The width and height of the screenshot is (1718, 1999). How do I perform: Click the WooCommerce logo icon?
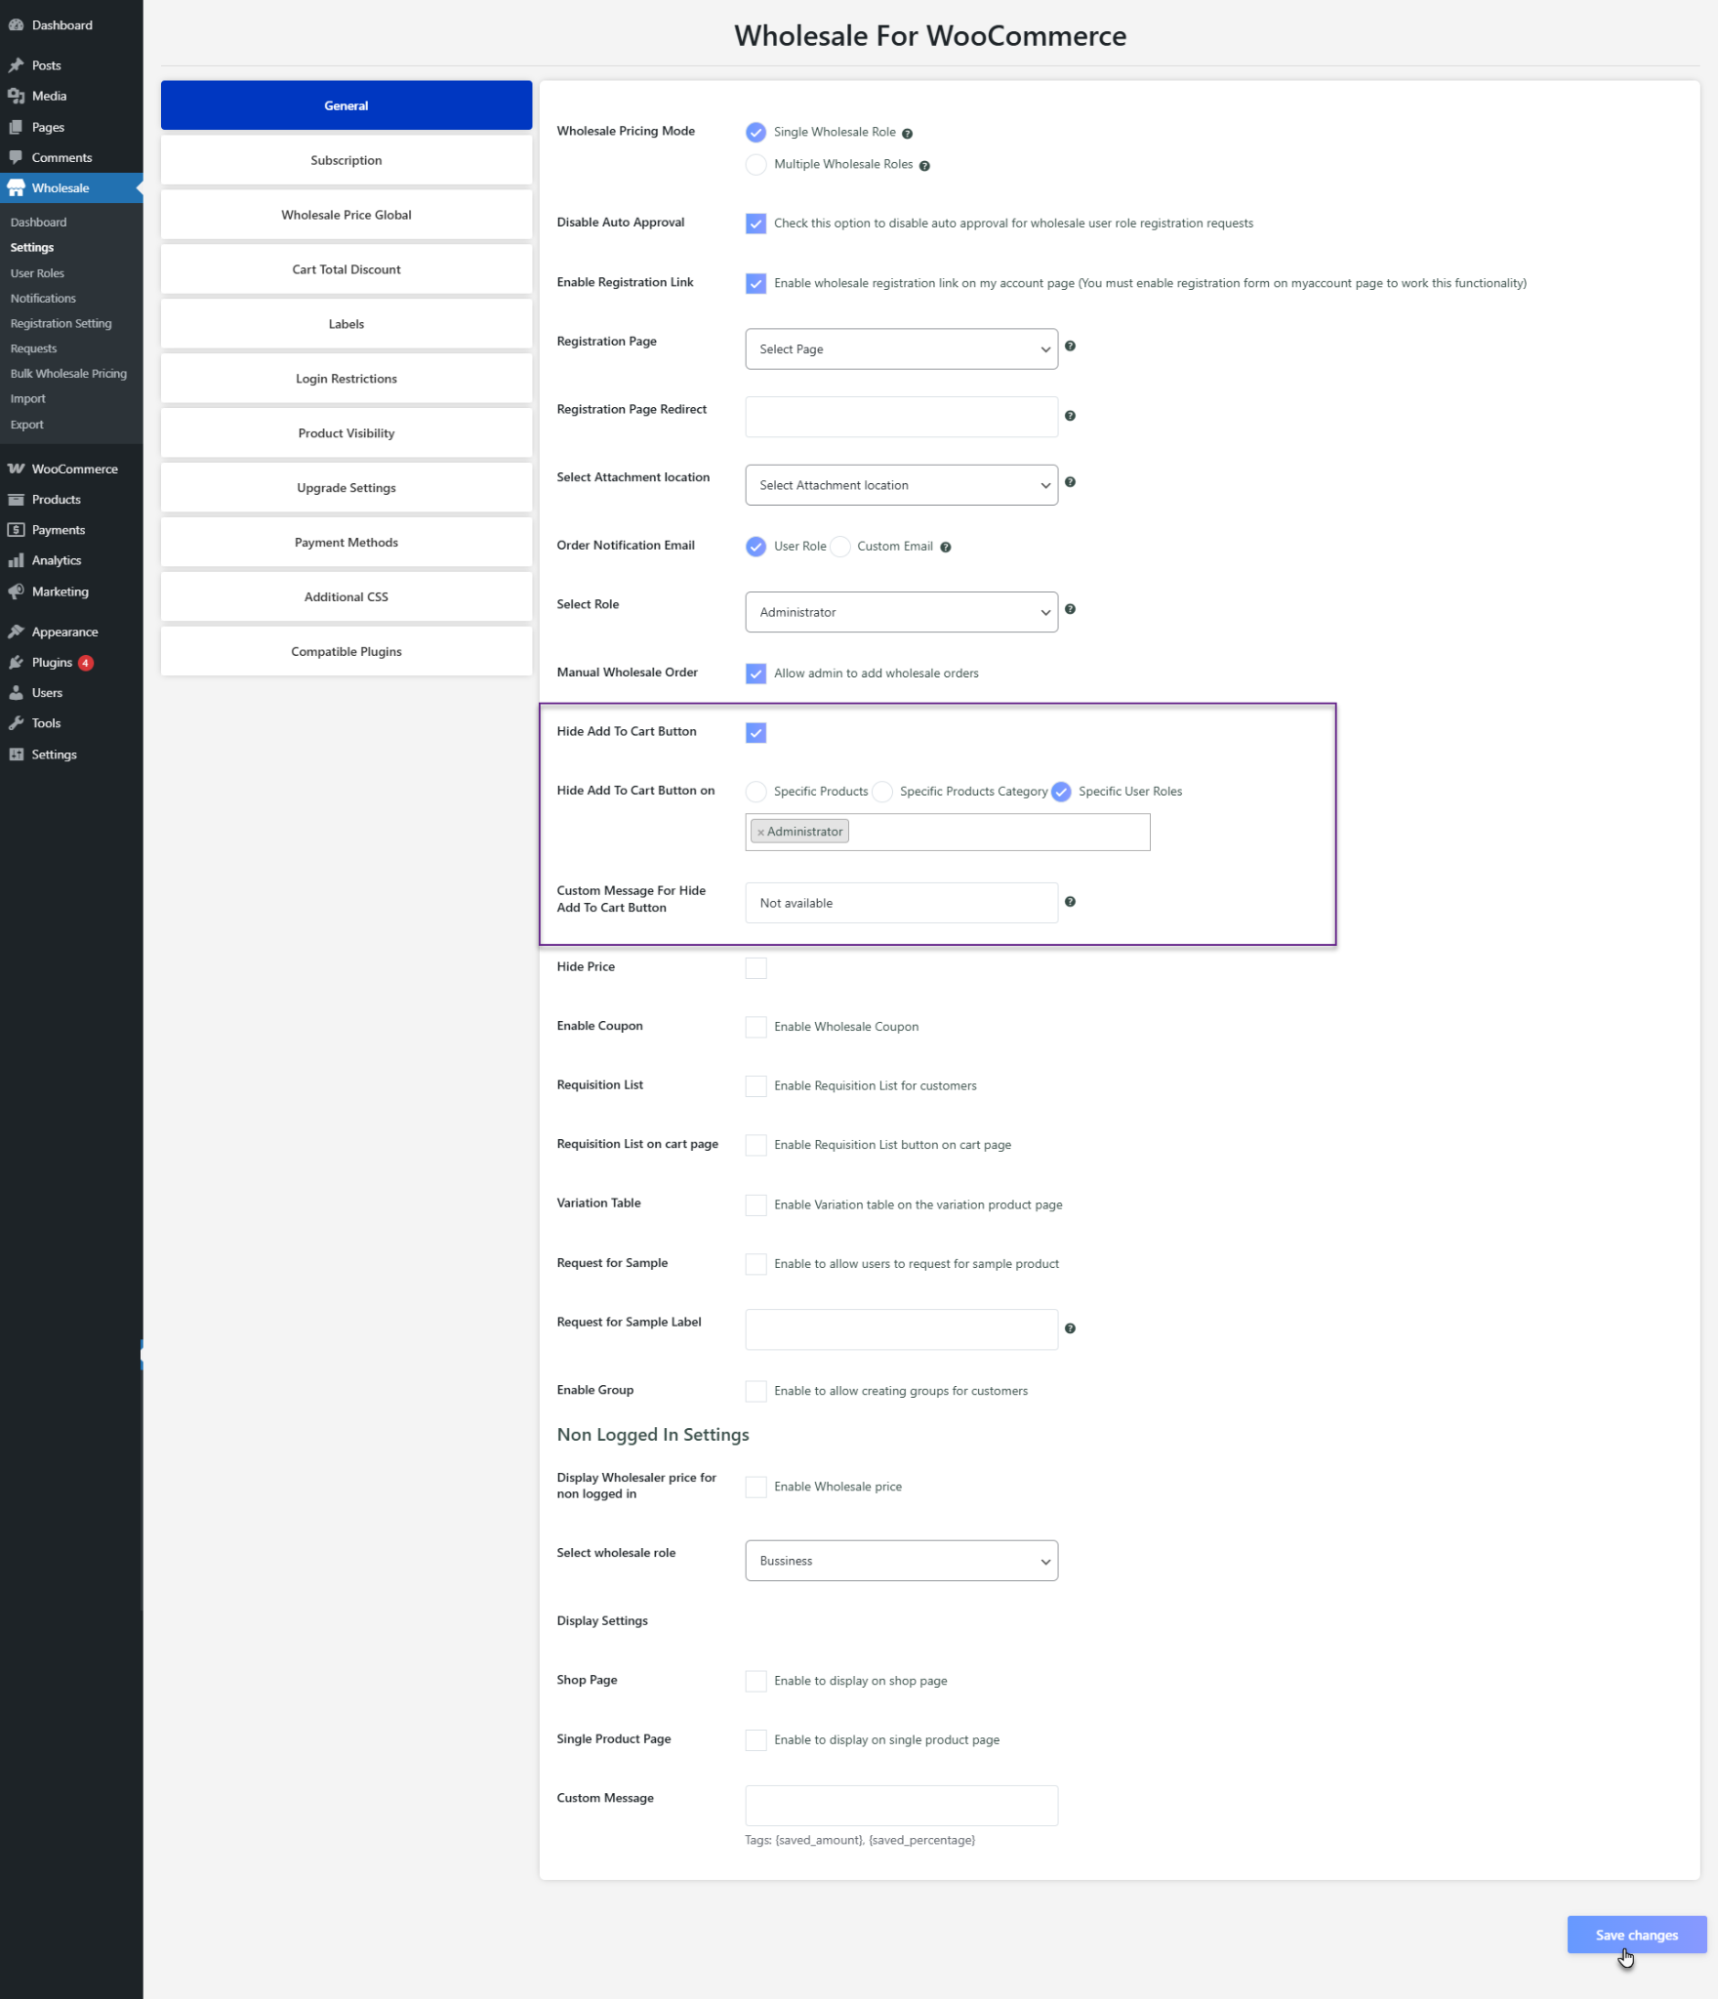pyautogui.click(x=16, y=468)
